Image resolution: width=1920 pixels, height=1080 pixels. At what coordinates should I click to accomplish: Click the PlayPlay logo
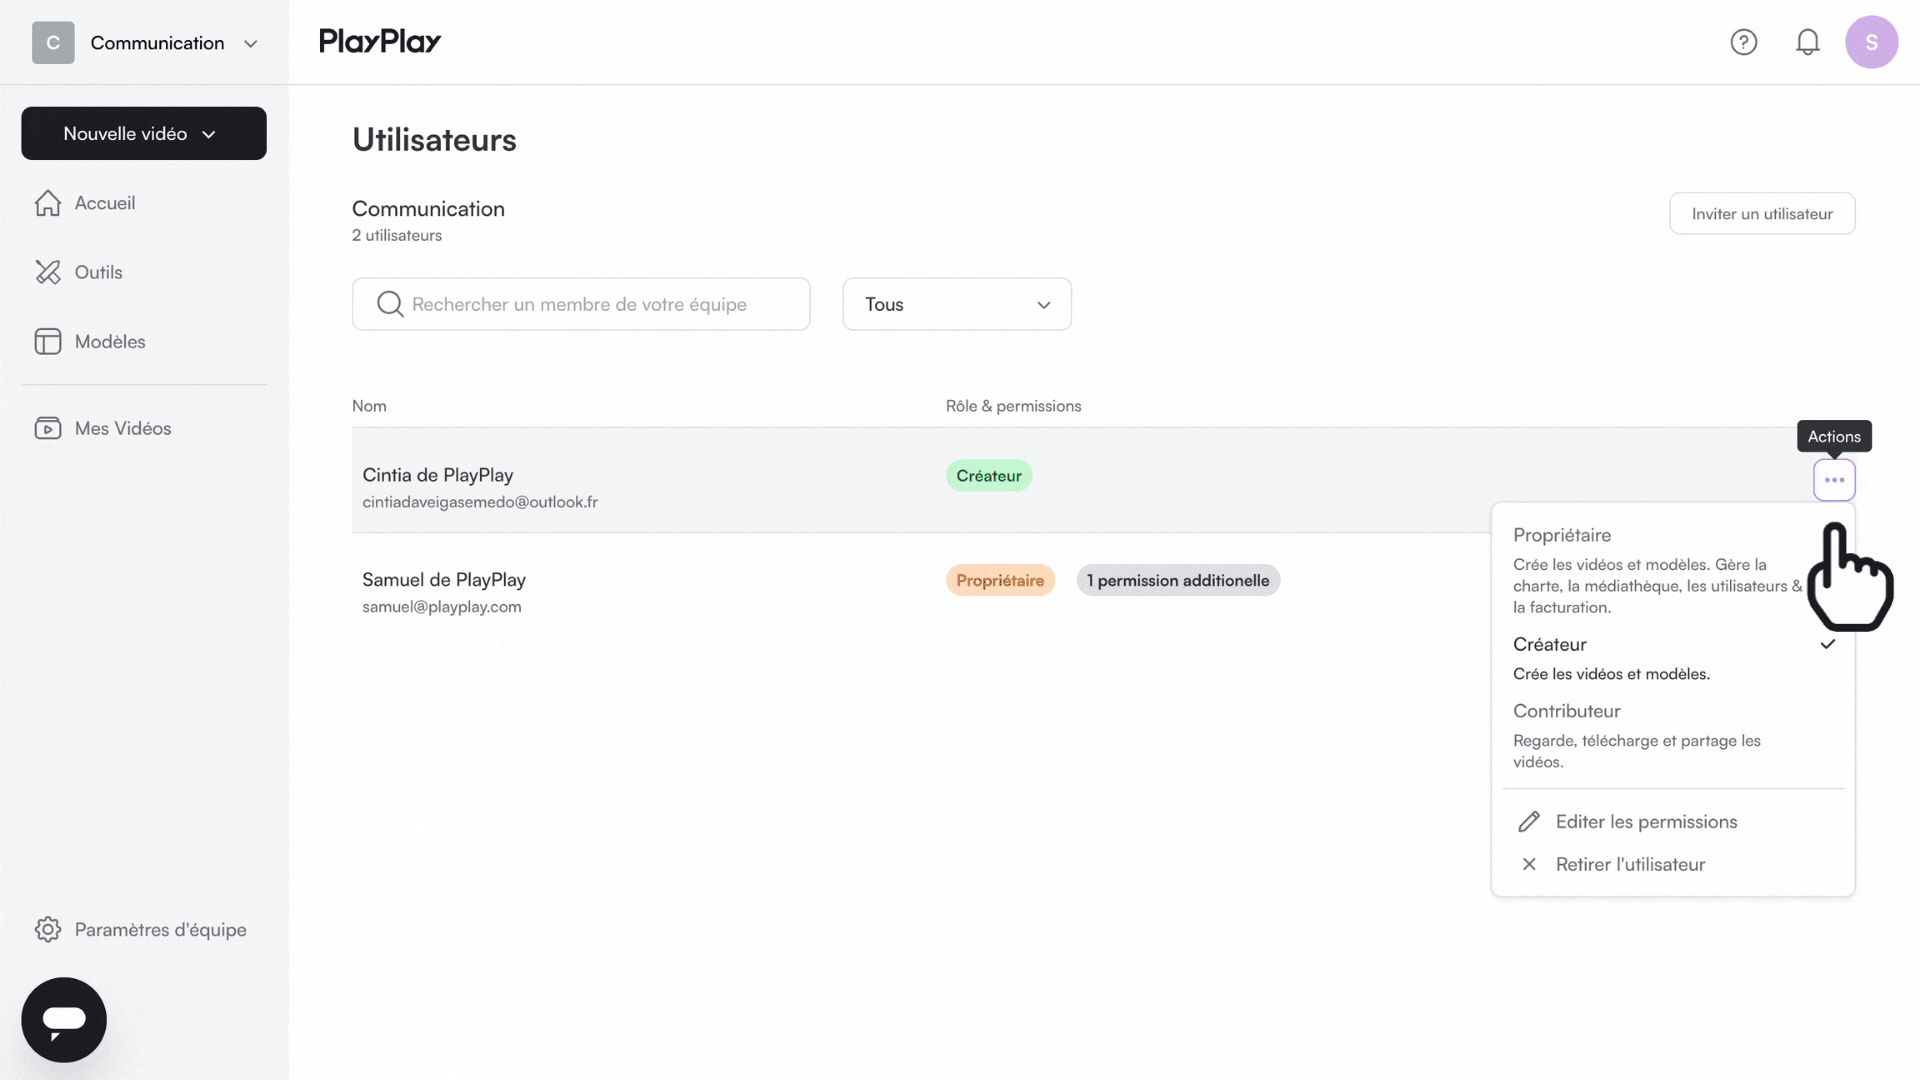380,42
